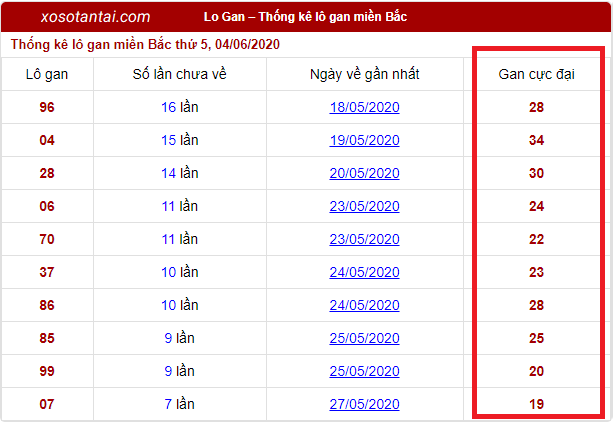Select lô gan number 04
614x425 pixels.
pyautogui.click(x=47, y=140)
